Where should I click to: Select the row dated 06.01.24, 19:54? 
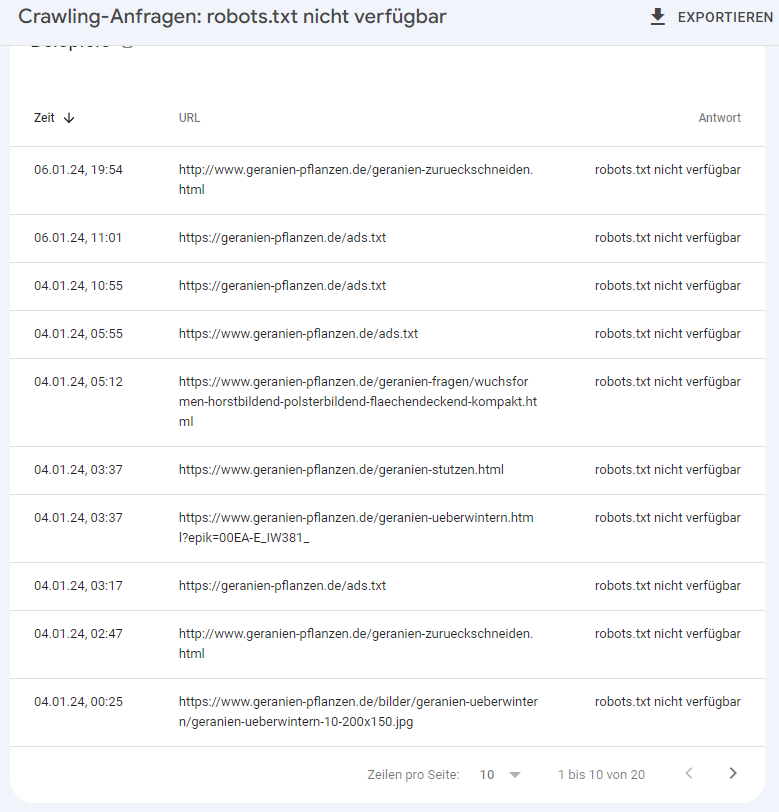pos(387,180)
